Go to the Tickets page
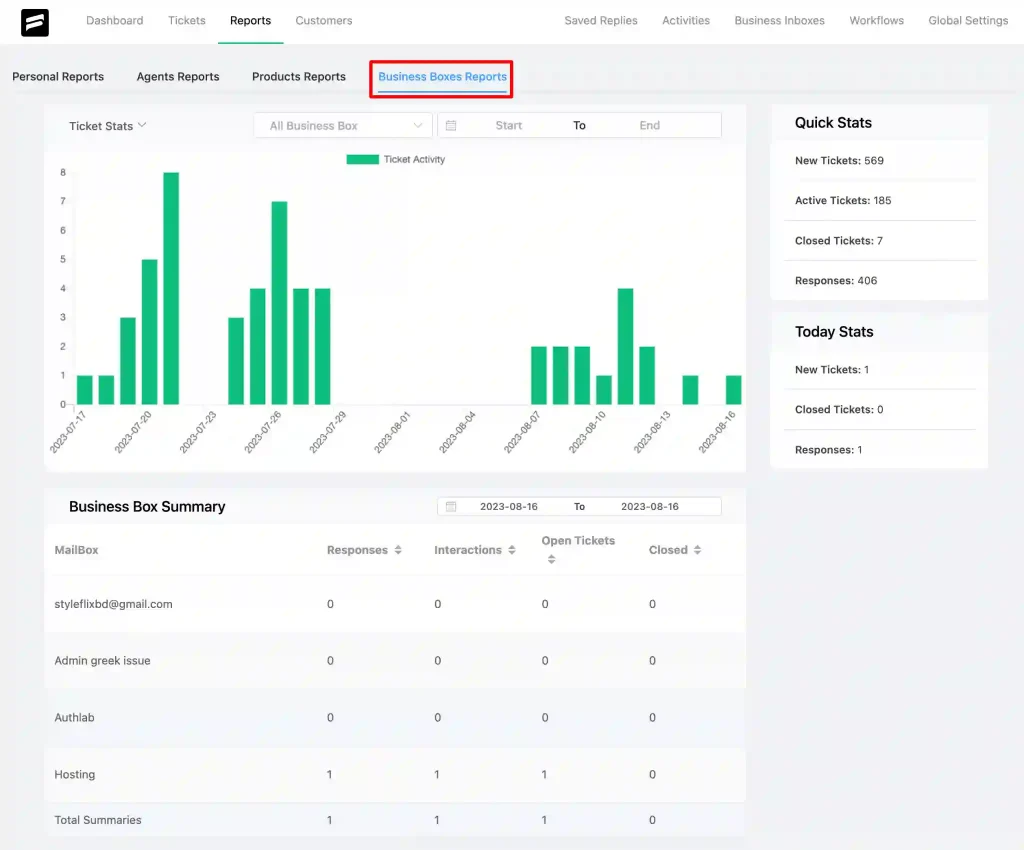 coord(187,20)
